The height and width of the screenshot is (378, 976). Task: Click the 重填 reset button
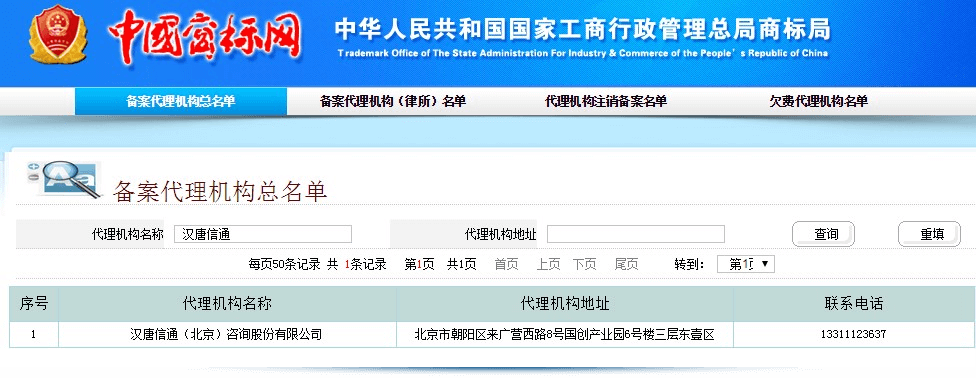(x=929, y=234)
